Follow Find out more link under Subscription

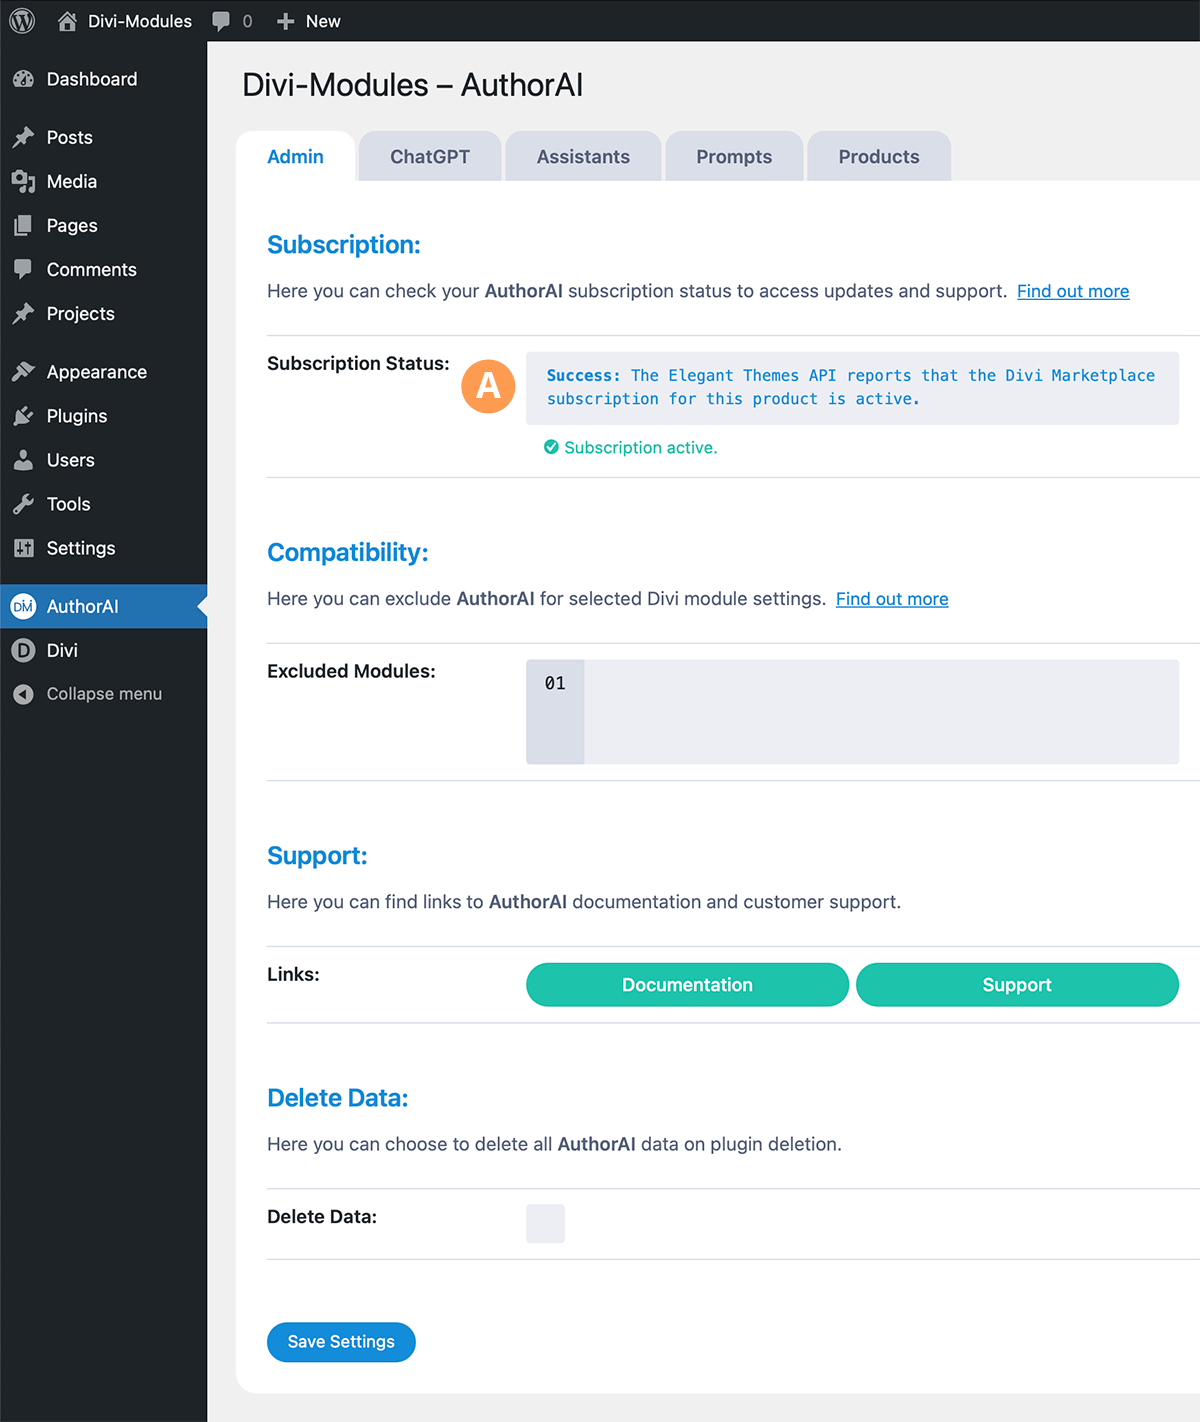click(1073, 291)
